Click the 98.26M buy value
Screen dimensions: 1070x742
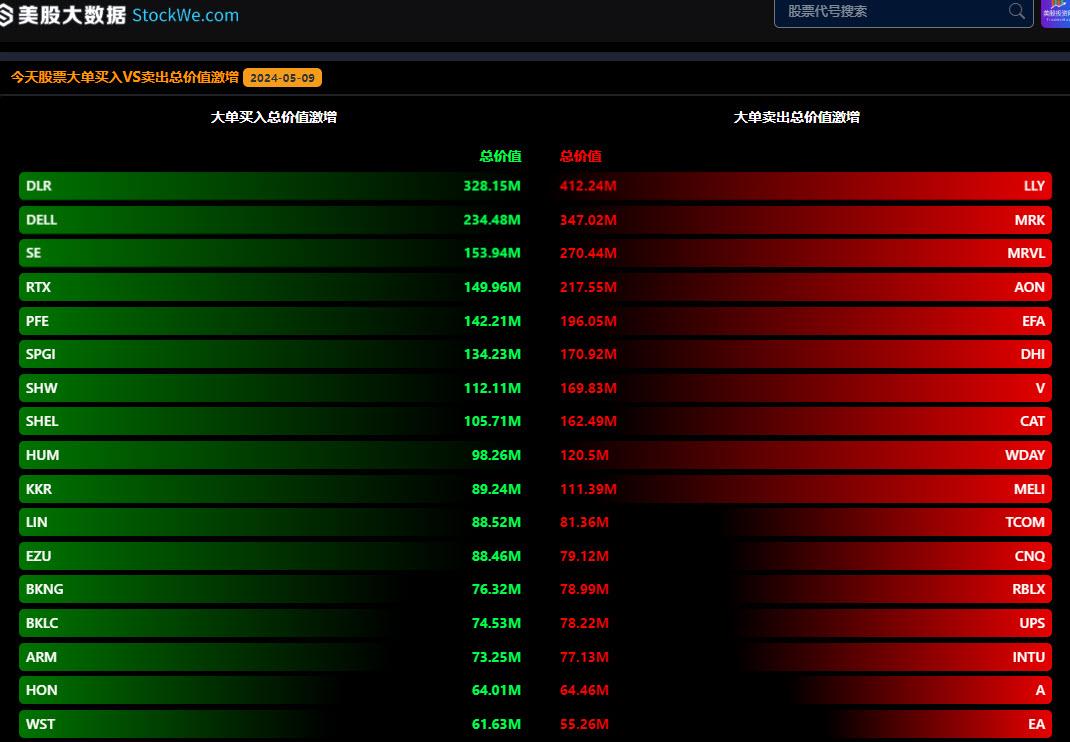[x=496, y=455]
